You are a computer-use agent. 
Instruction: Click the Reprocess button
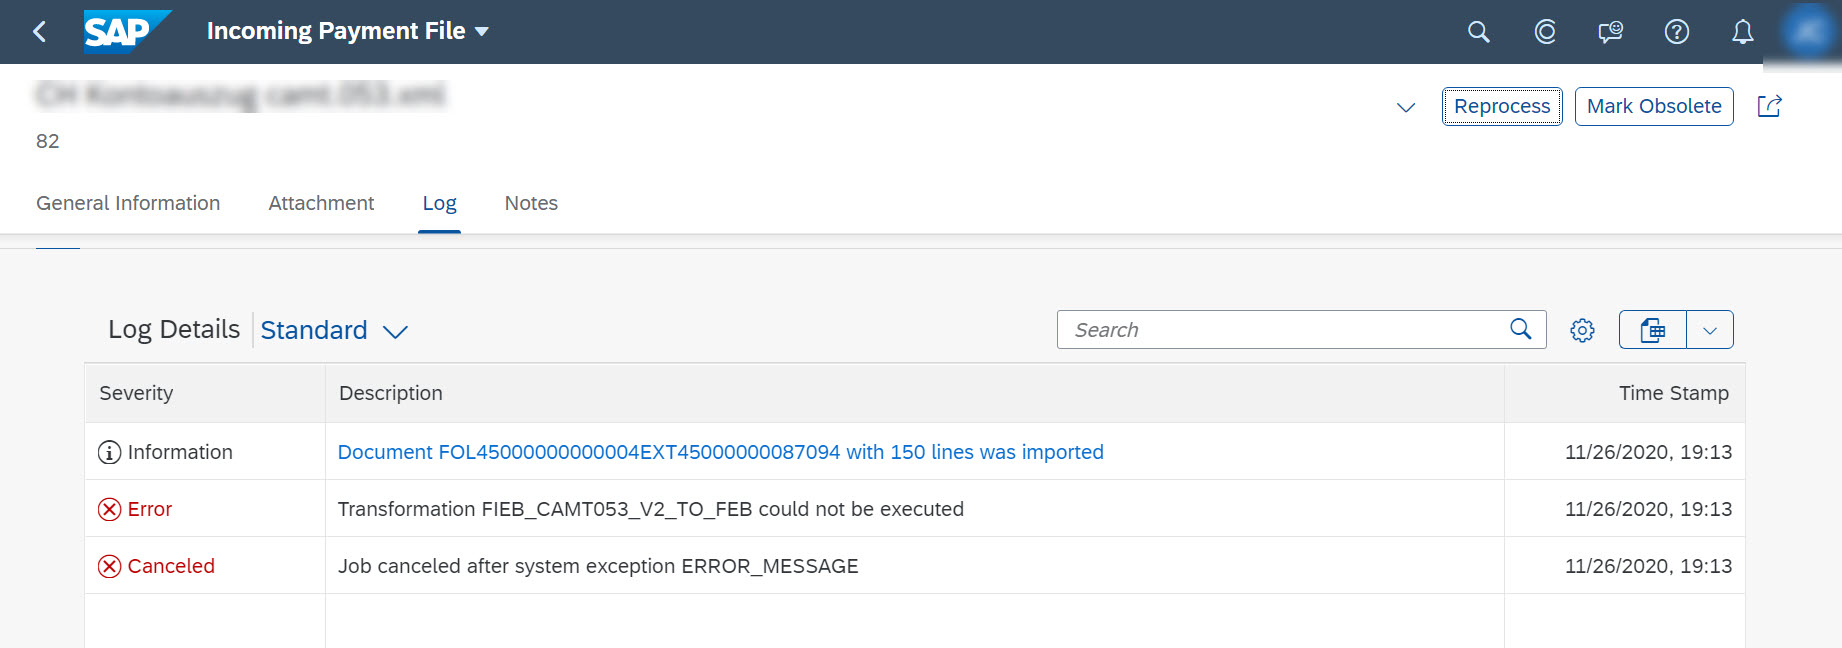click(x=1502, y=106)
